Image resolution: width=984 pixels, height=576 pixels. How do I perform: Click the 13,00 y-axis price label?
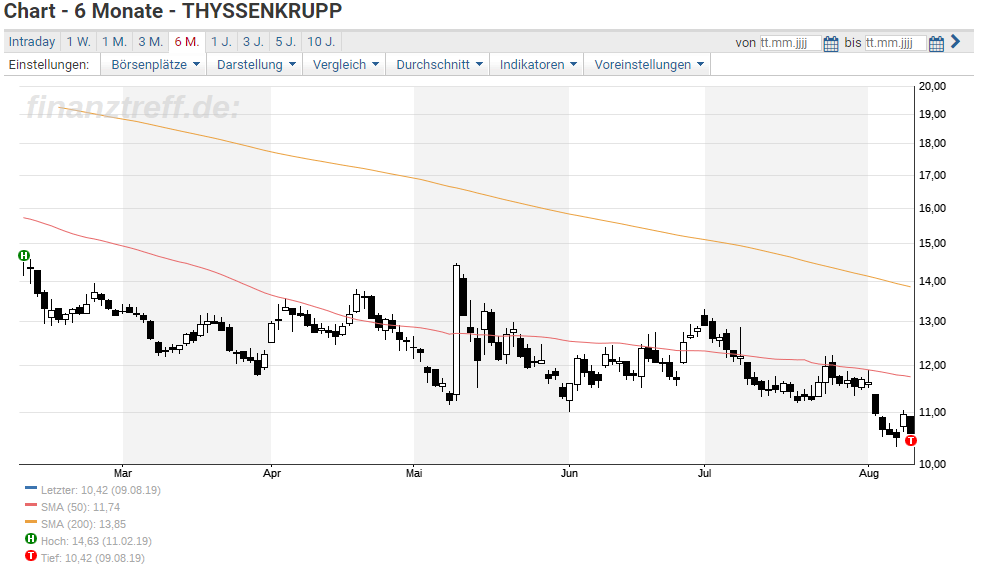pyautogui.click(x=932, y=321)
